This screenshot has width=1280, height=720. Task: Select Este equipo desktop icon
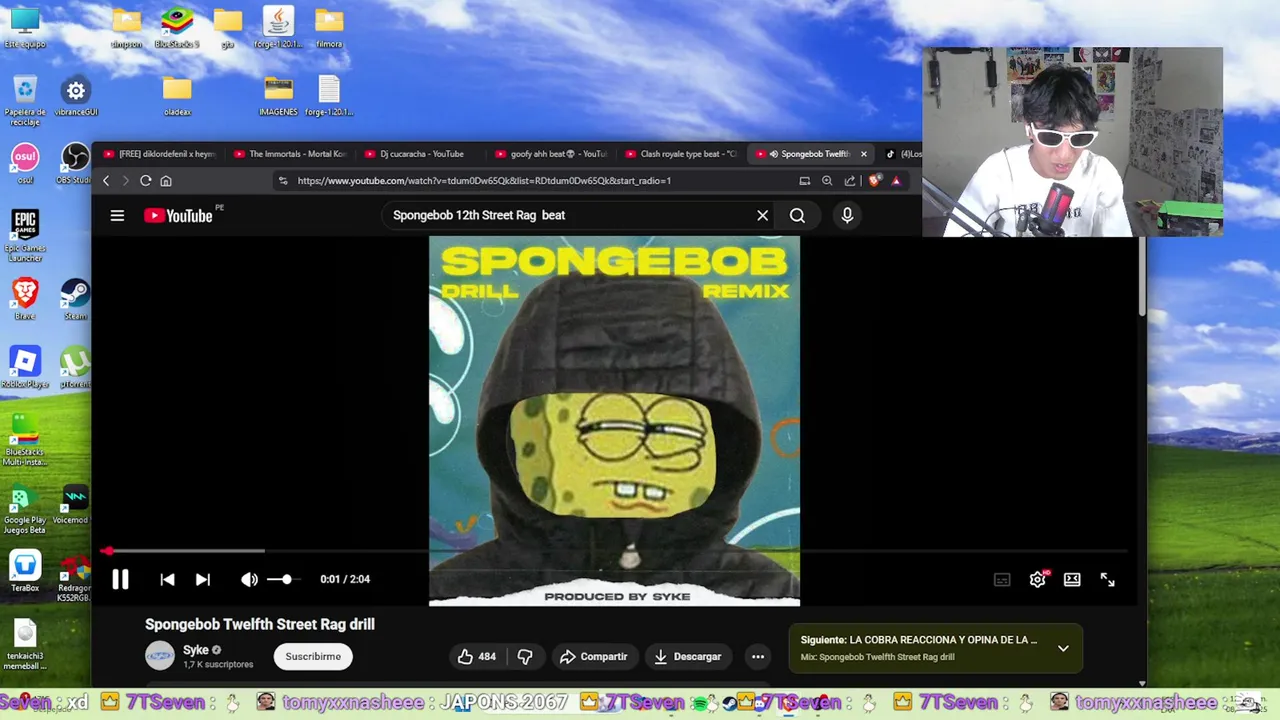coord(25,28)
